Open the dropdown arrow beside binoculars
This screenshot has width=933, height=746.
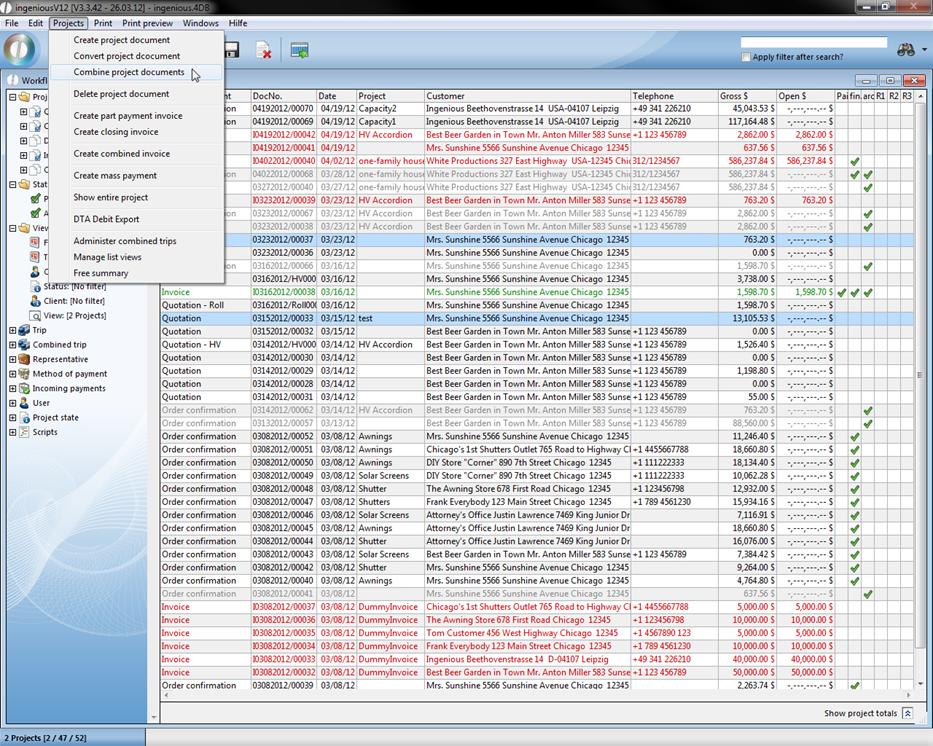click(x=925, y=50)
